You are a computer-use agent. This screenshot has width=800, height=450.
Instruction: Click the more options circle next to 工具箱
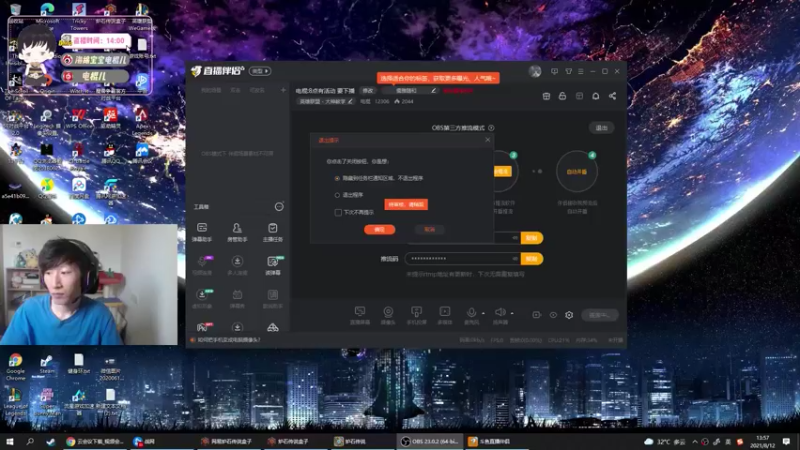pyautogui.click(x=279, y=207)
